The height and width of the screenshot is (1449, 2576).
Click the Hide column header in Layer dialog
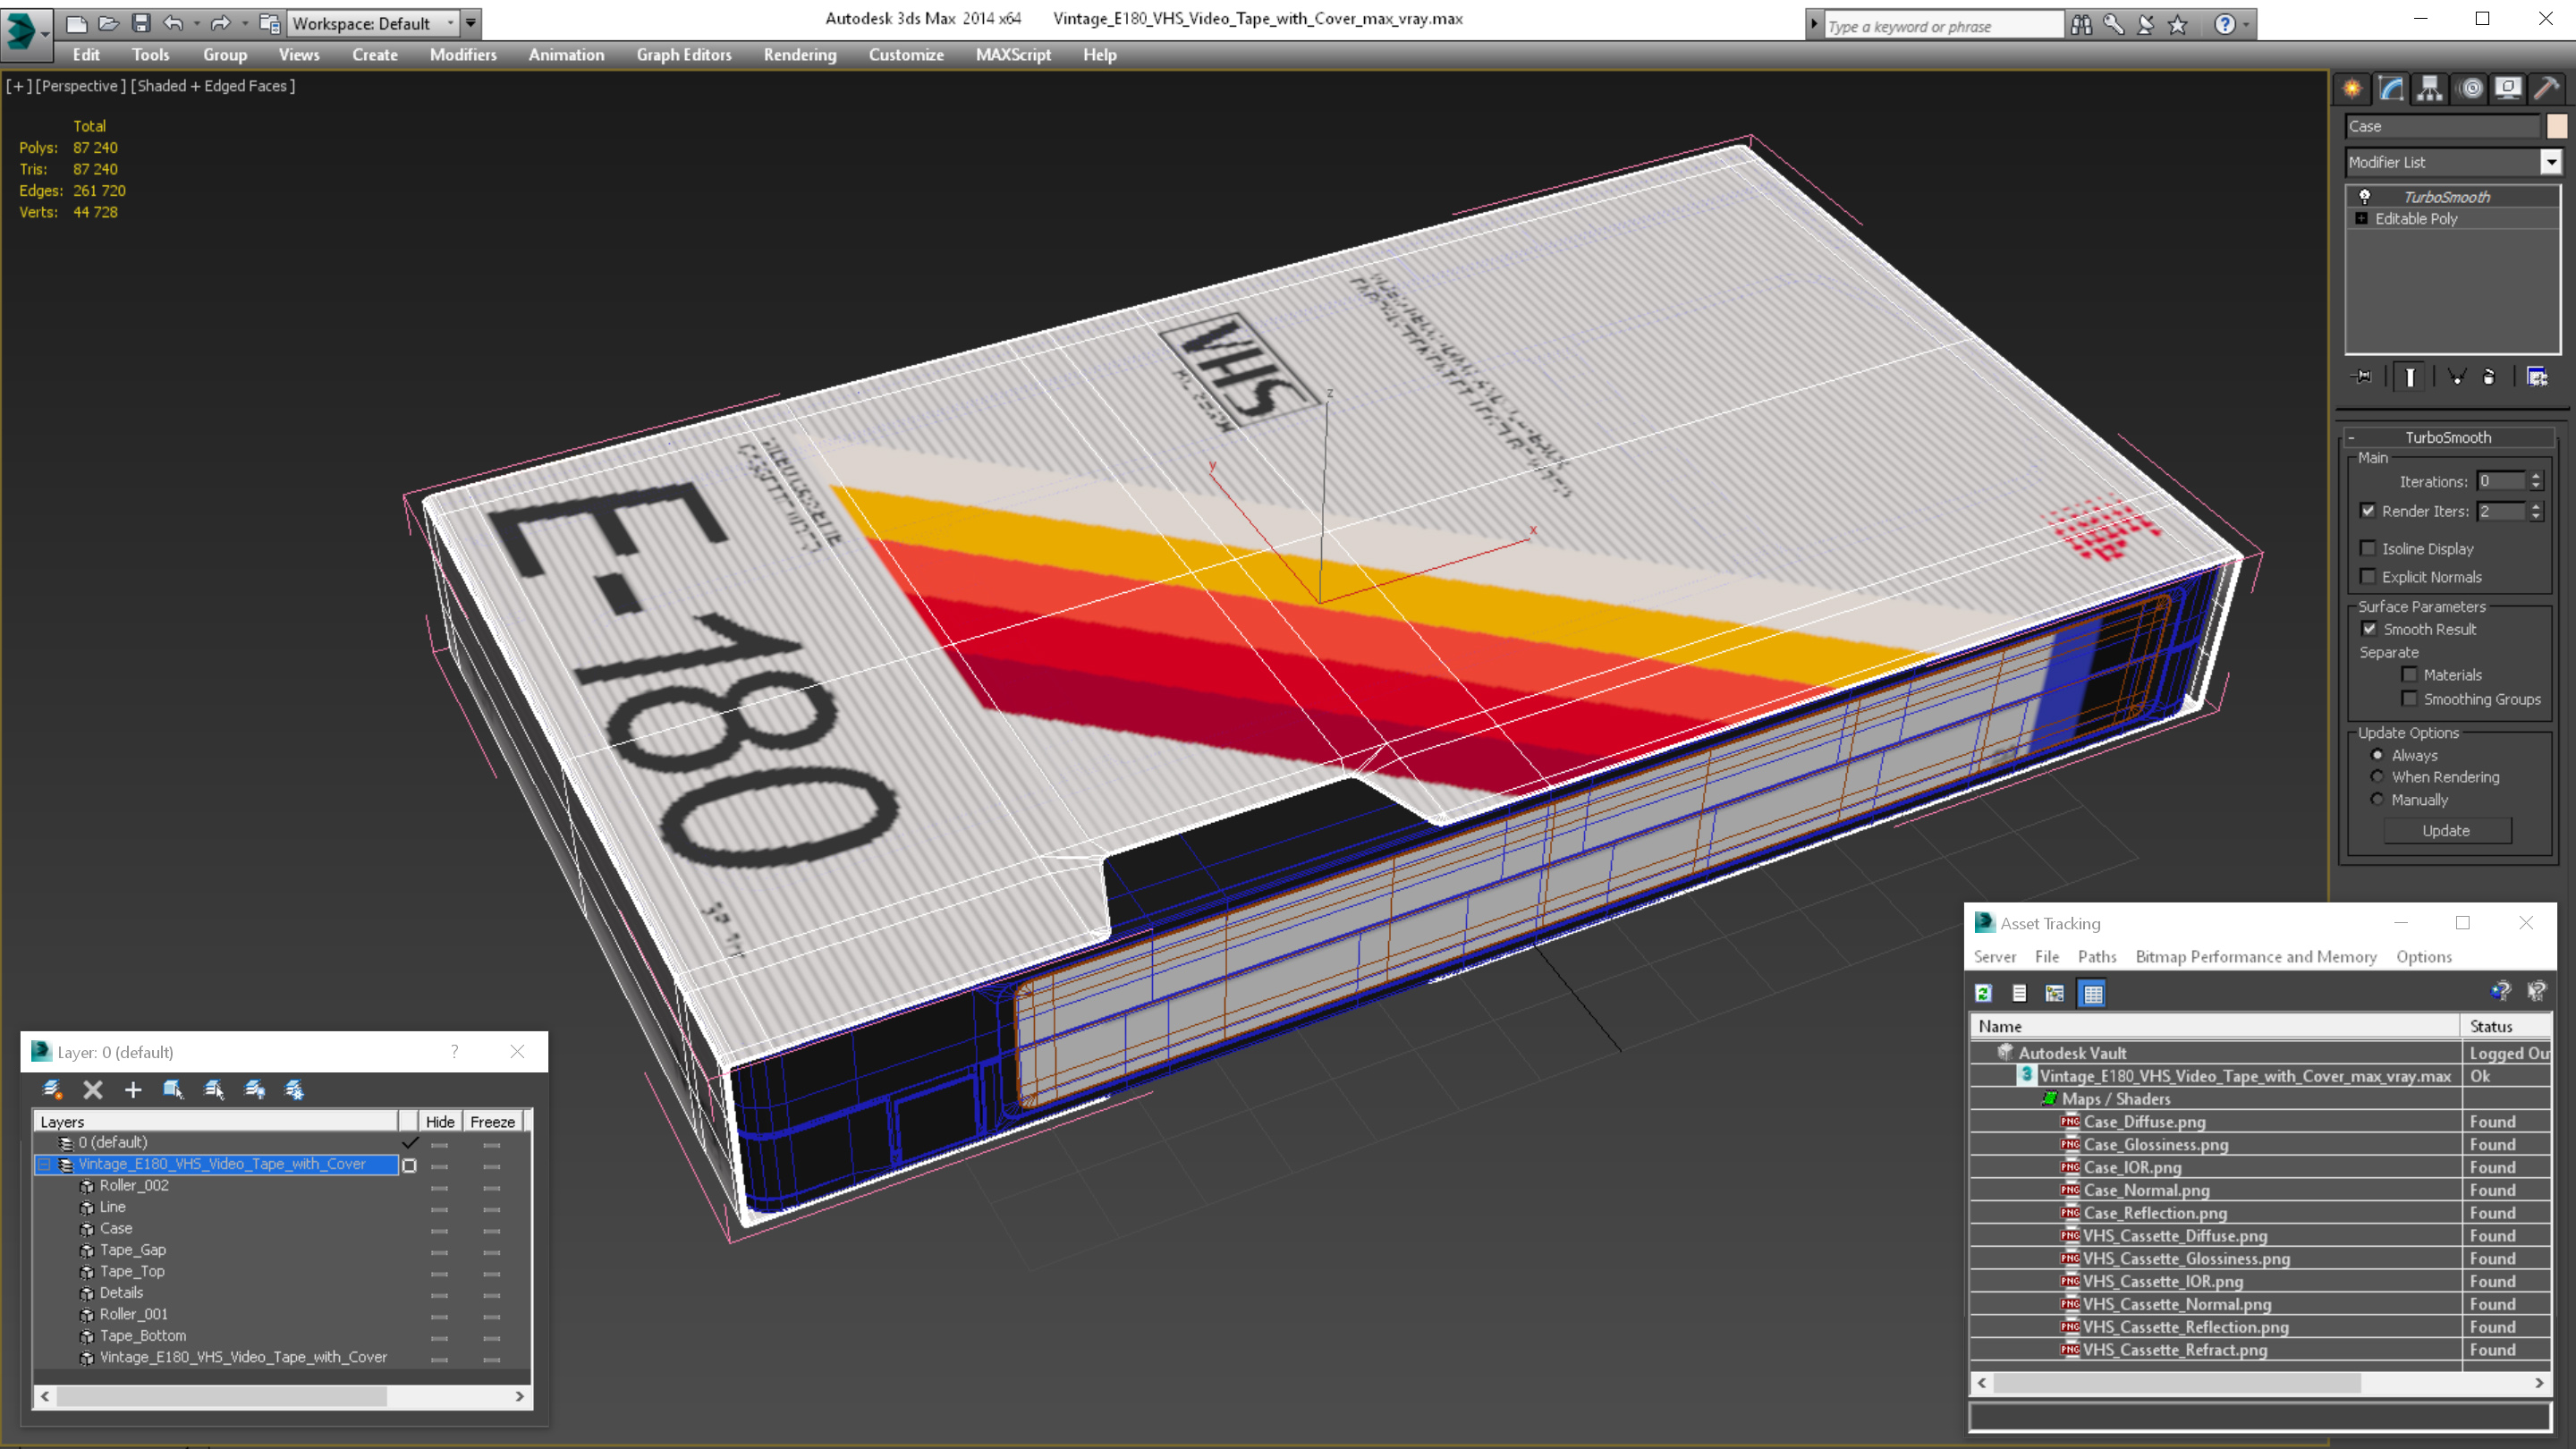click(440, 1122)
